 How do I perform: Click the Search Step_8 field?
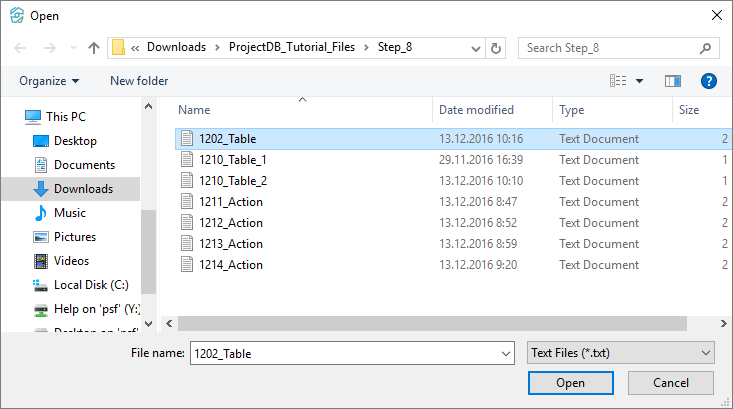pyautogui.click(x=610, y=47)
